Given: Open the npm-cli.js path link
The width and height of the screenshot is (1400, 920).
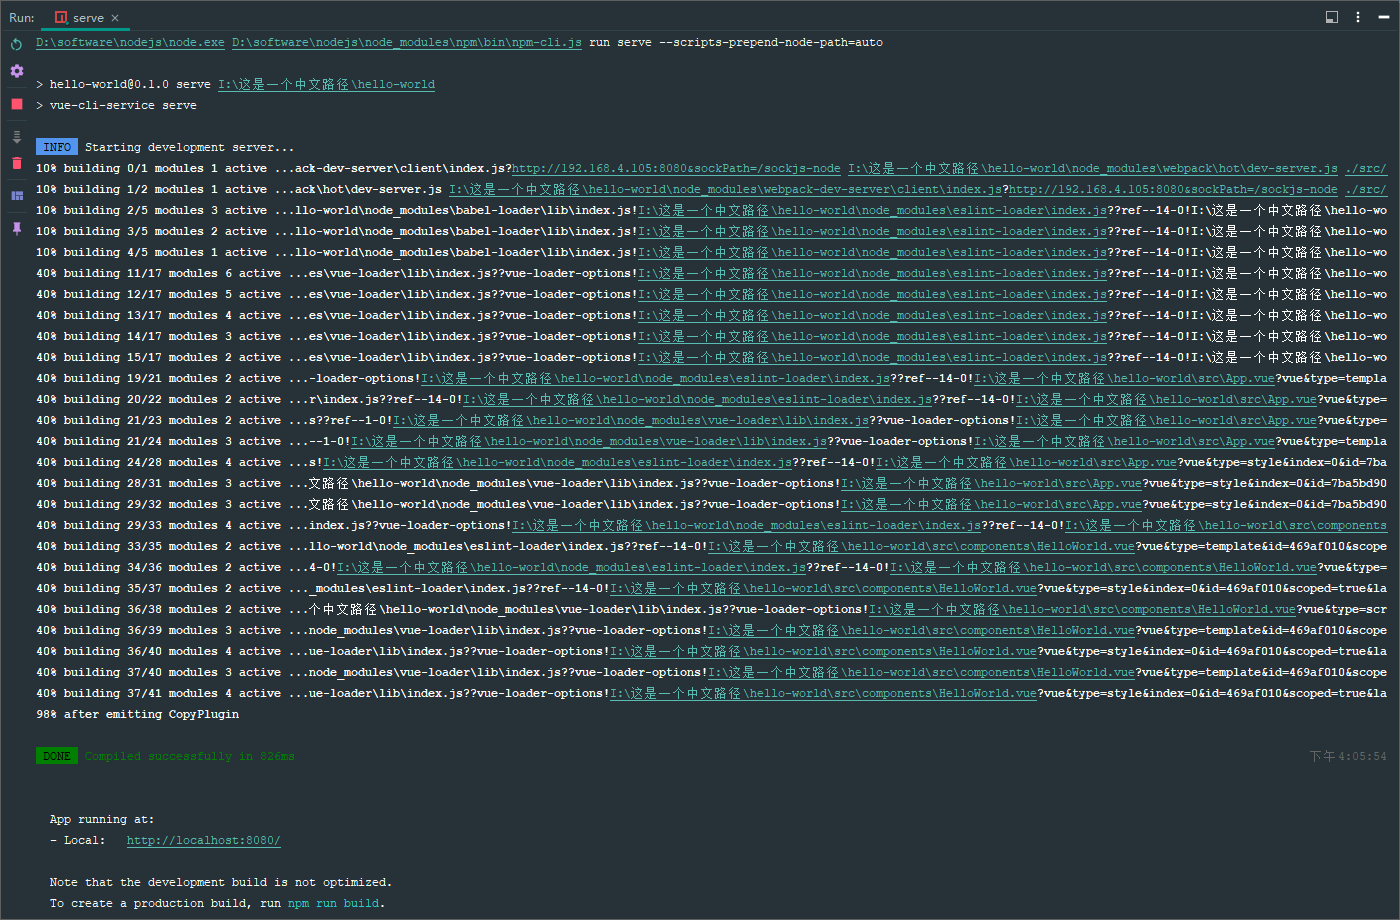Looking at the screenshot, I should [x=407, y=43].
